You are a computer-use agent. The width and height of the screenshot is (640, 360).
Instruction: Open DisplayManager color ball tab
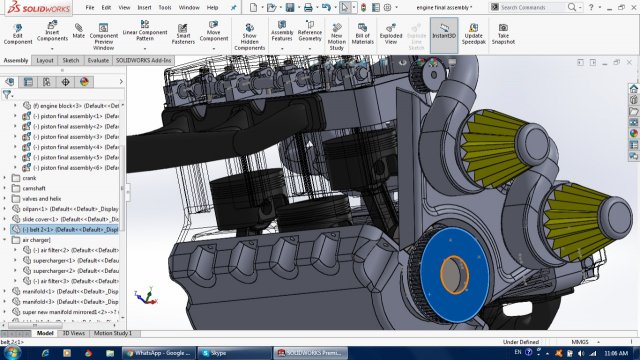[x=84, y=82]
